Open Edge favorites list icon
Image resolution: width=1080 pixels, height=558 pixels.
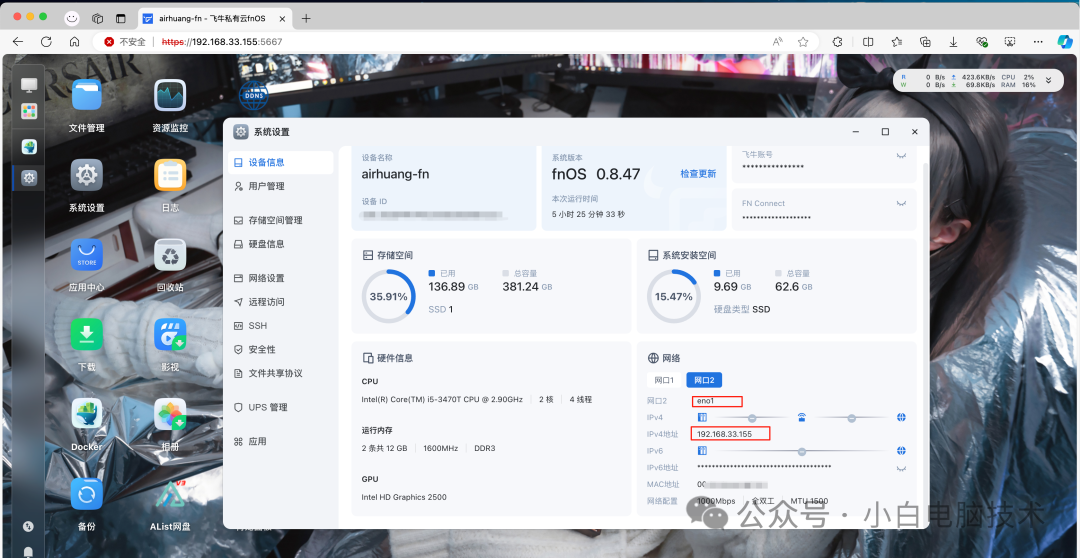[897, 41]
